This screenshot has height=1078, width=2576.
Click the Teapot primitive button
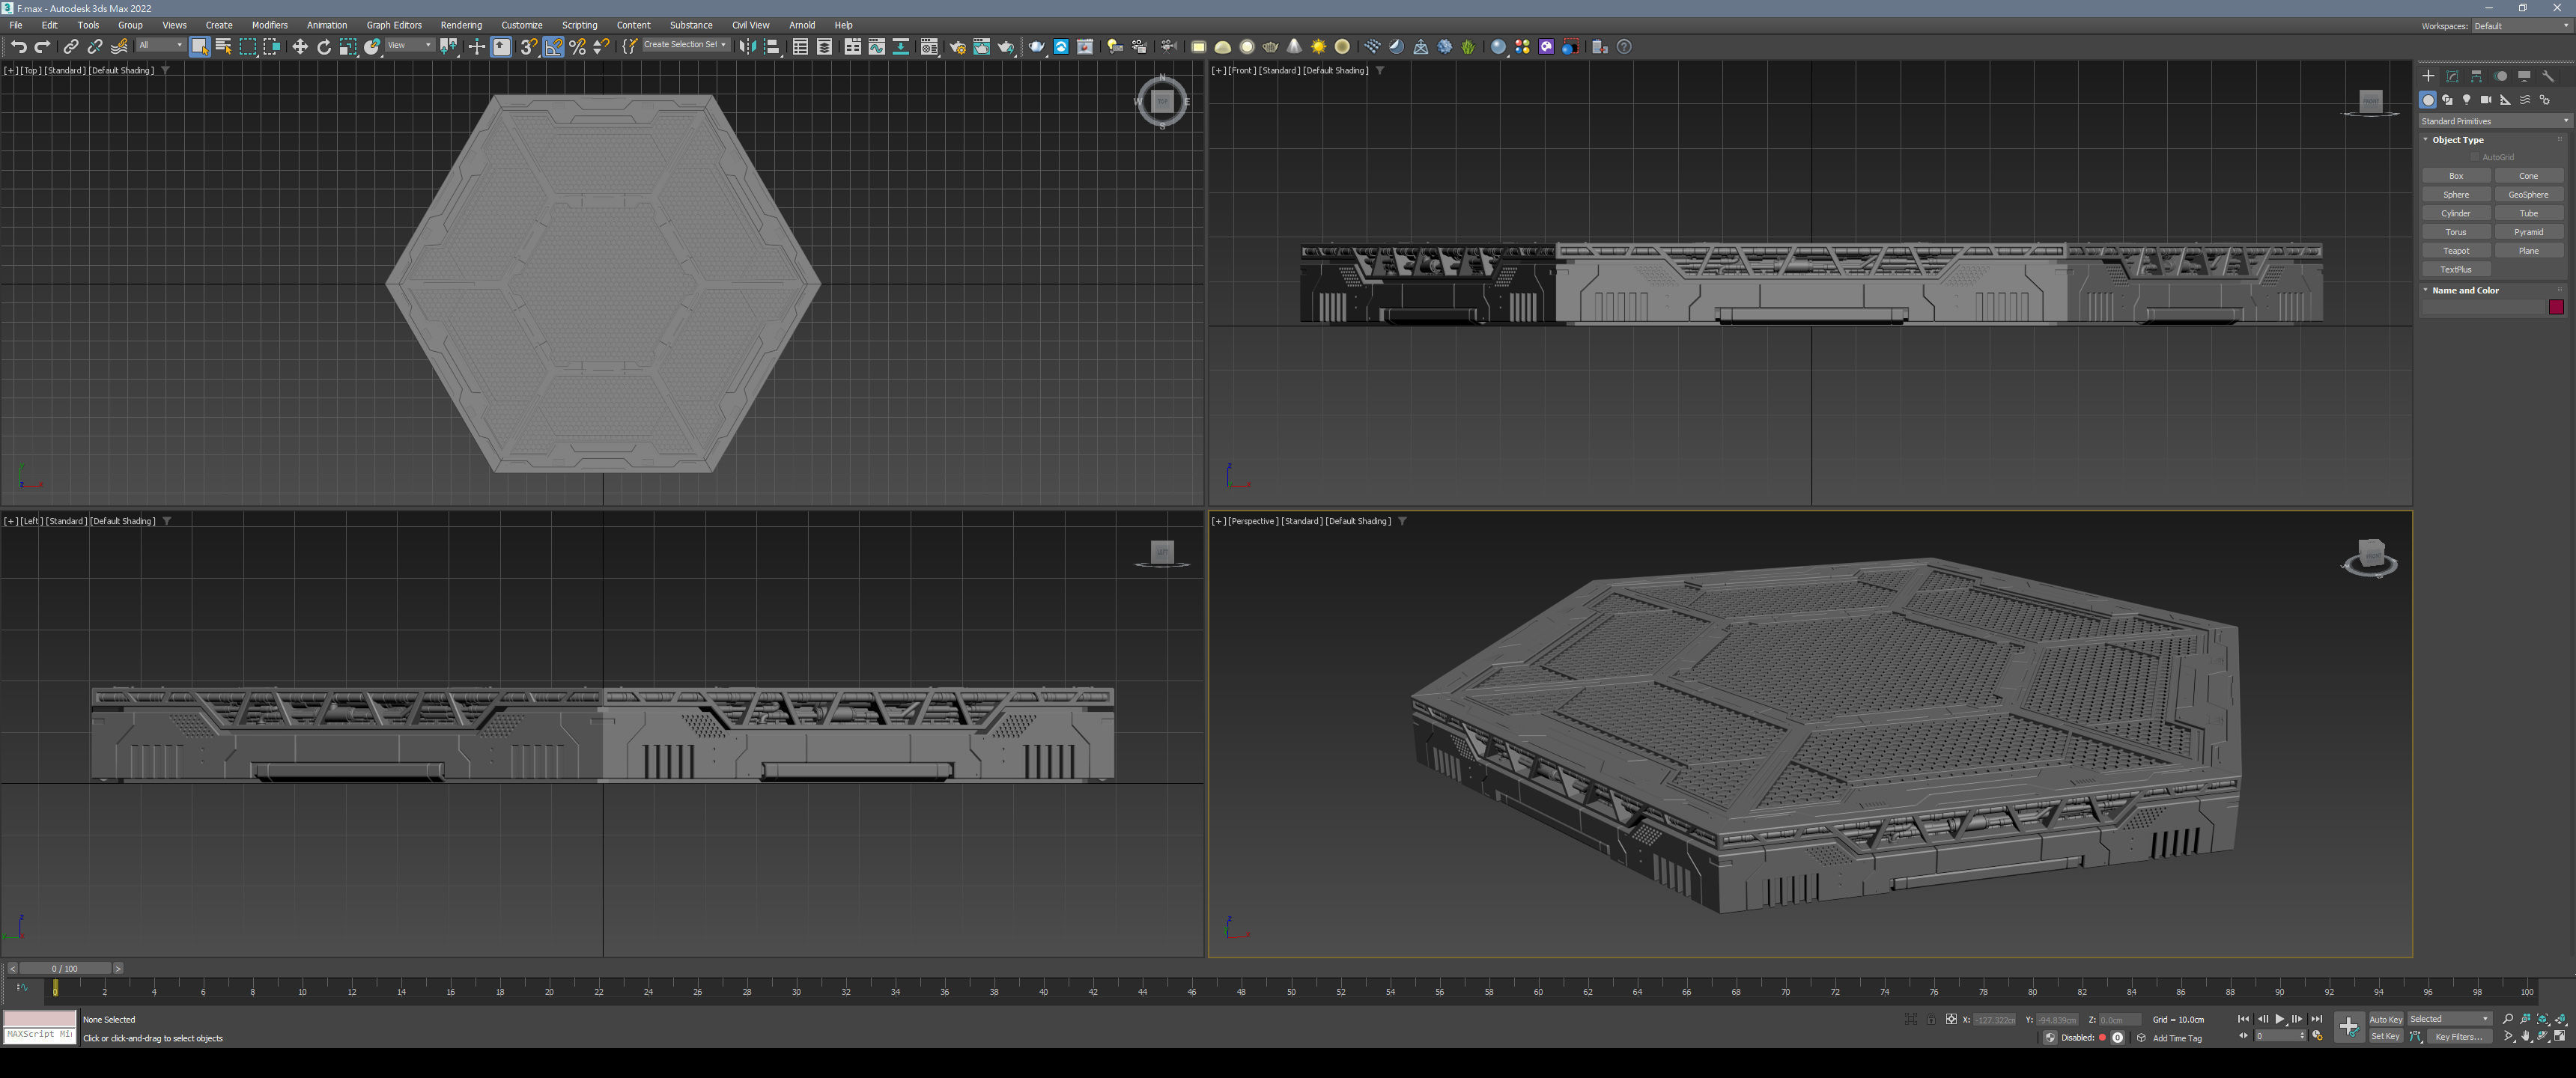click(x=2456, y=251)
